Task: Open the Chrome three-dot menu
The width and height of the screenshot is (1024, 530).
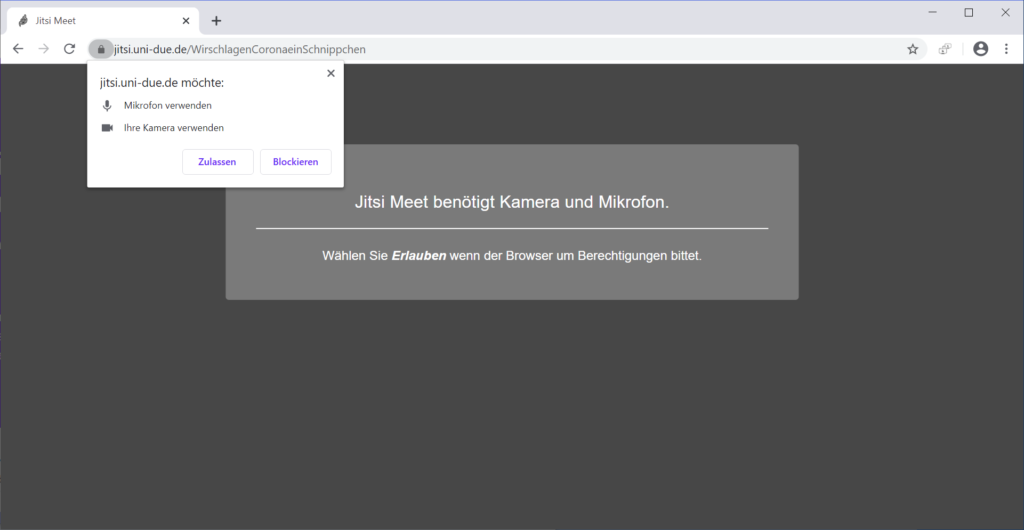Action: click(x=1006, y=49)
